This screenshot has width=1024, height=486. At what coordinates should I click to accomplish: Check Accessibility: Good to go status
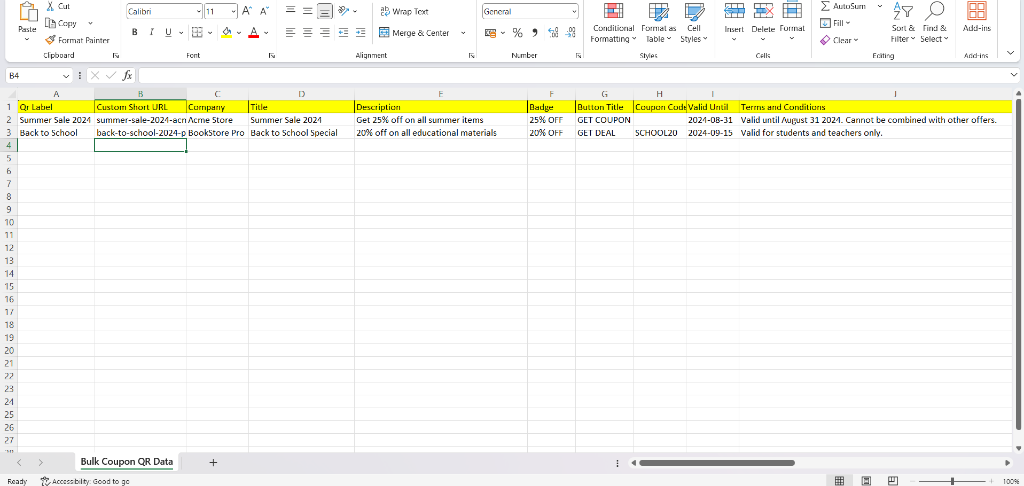[85, 481]
